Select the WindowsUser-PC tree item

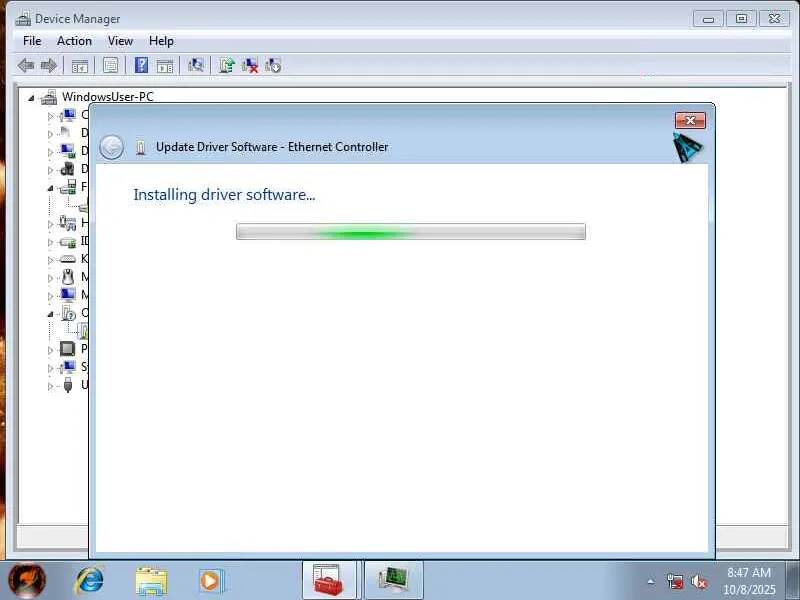(108, 96)
